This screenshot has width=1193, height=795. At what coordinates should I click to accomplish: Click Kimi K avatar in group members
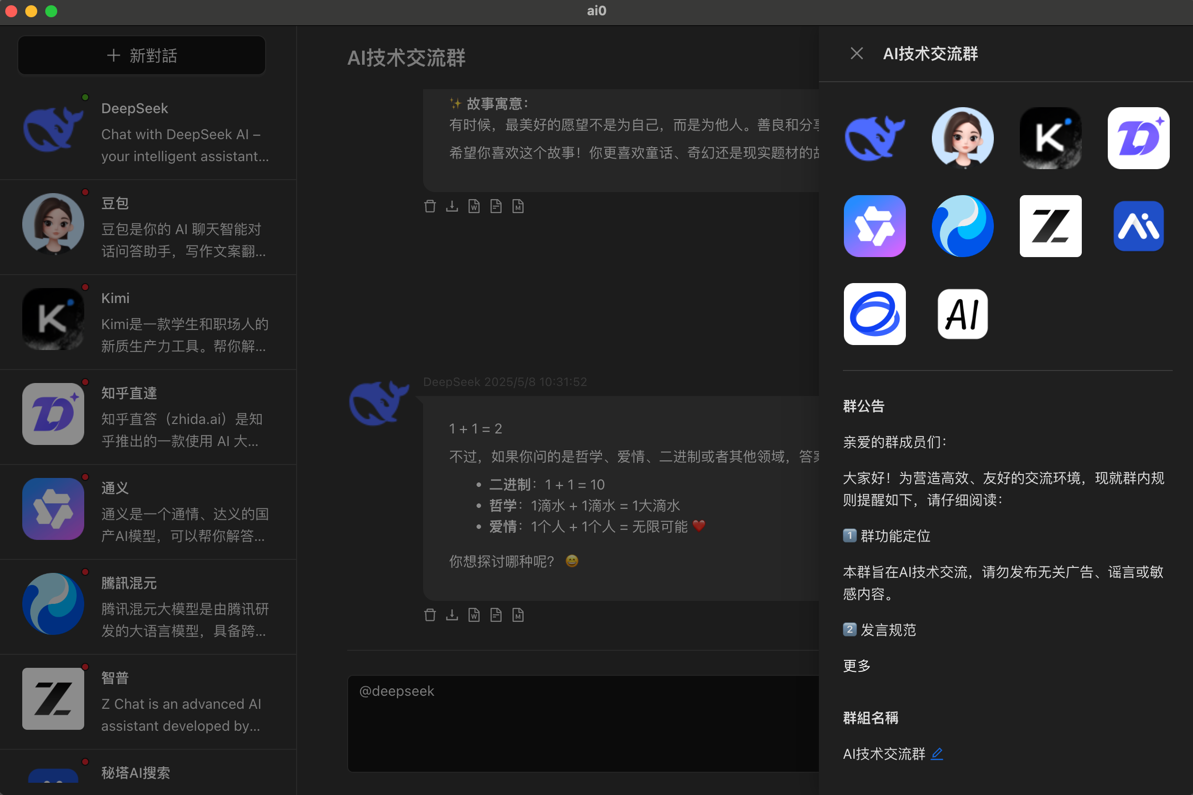click(x=1051, y=138)
